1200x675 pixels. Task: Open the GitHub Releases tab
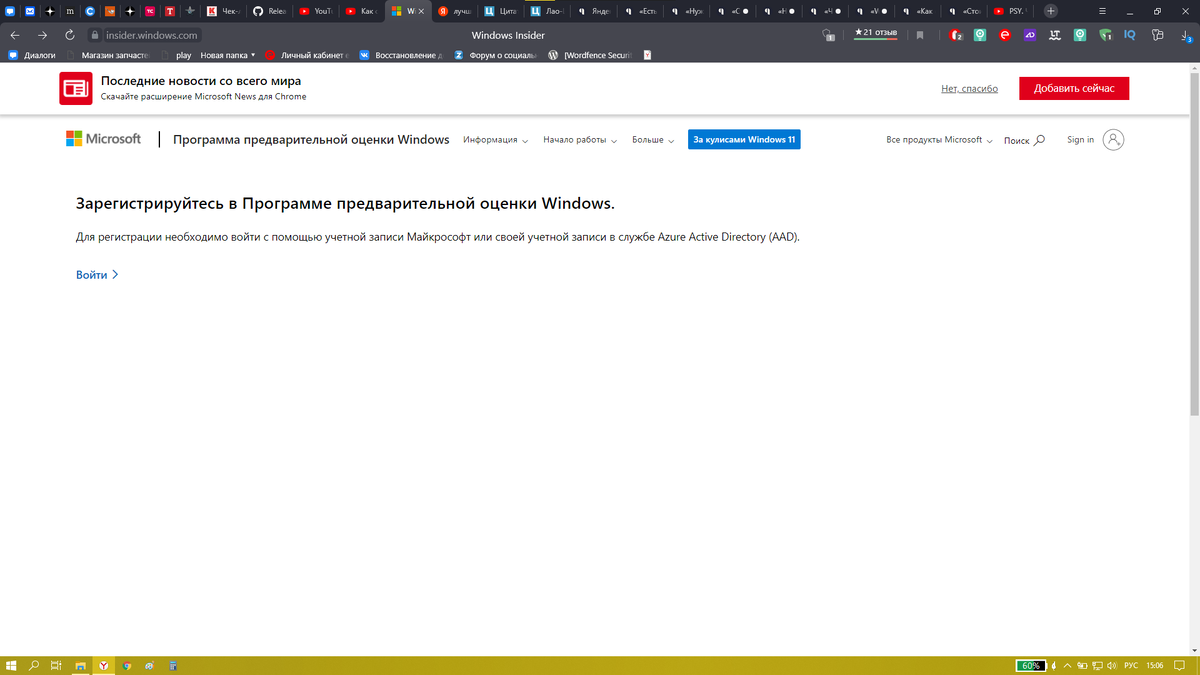pos(269,11)
